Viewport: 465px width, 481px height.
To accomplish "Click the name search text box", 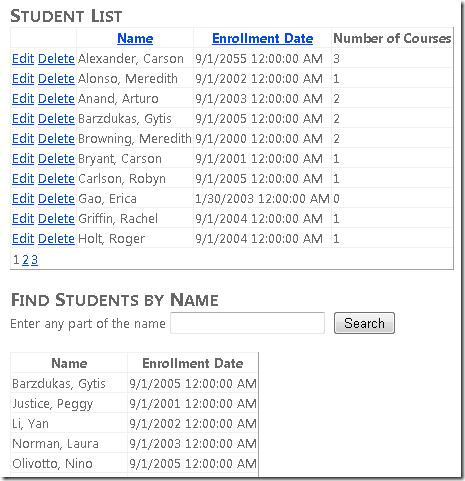I will click(x=247, y=323).
